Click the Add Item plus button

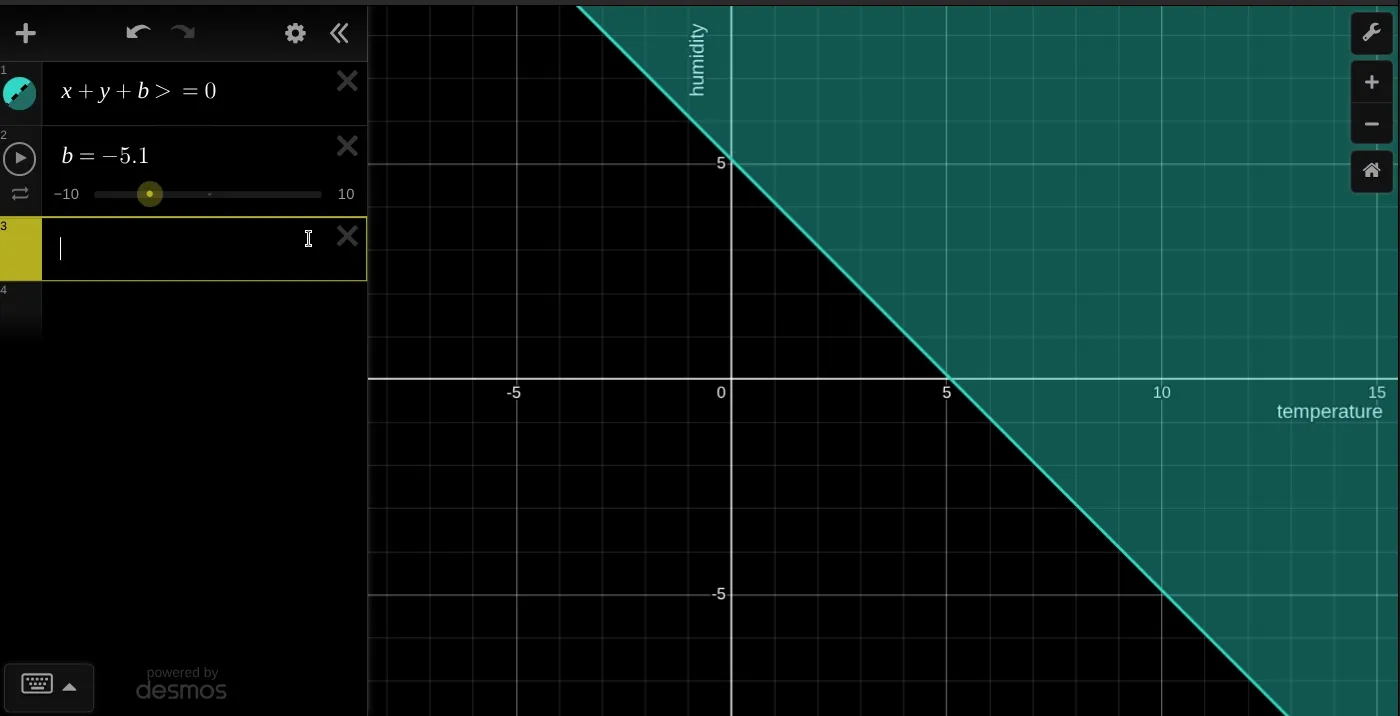[26, 34]
